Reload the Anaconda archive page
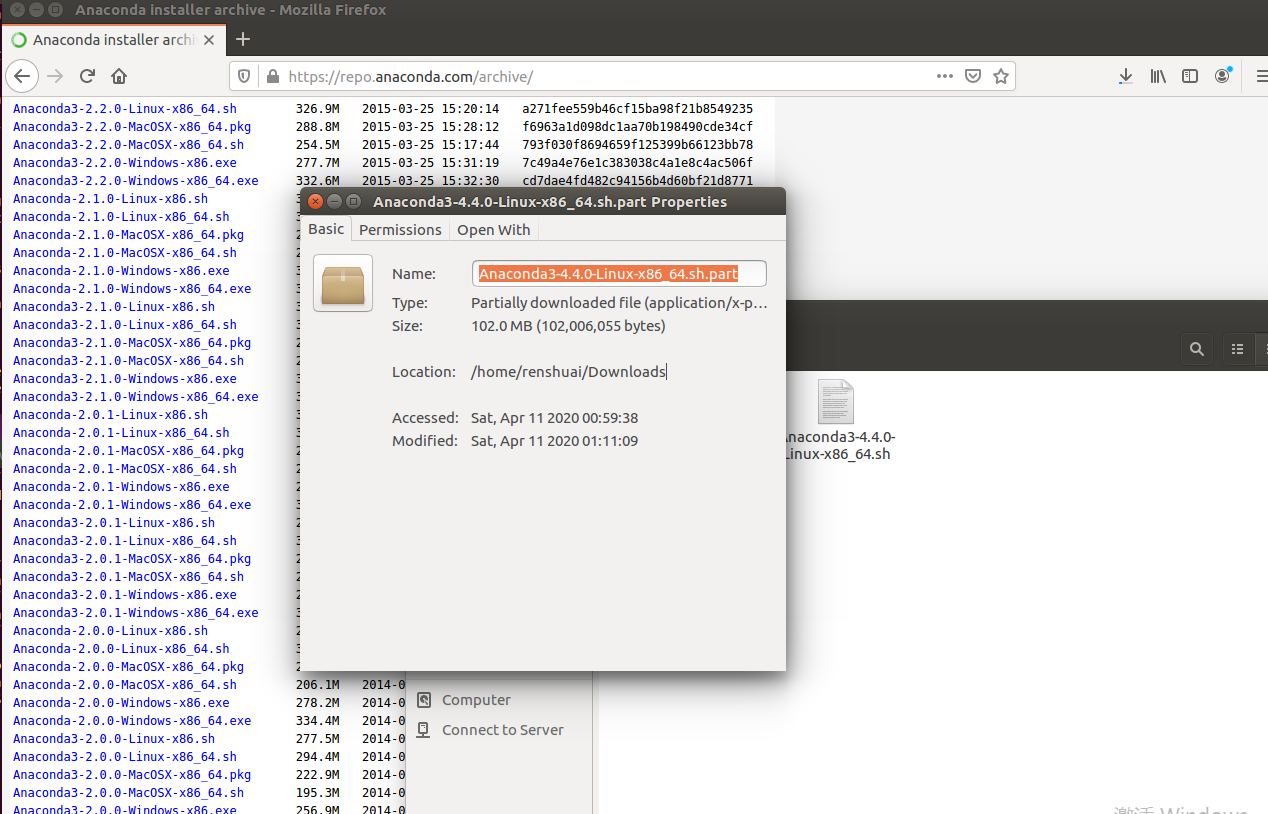The image size is (1268, 814). tap(86, 75)
